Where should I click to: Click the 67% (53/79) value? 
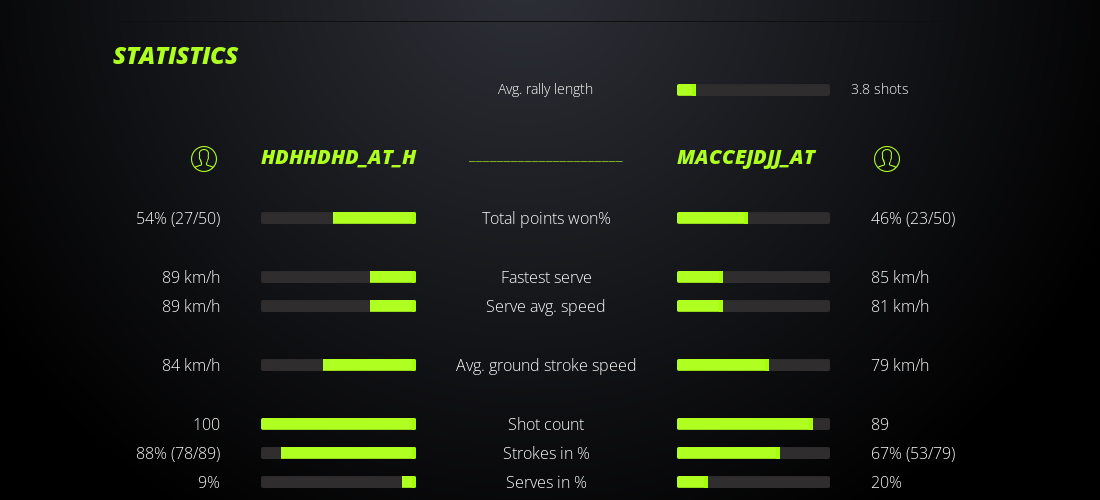pyautogui.click(x=913, y=453)
